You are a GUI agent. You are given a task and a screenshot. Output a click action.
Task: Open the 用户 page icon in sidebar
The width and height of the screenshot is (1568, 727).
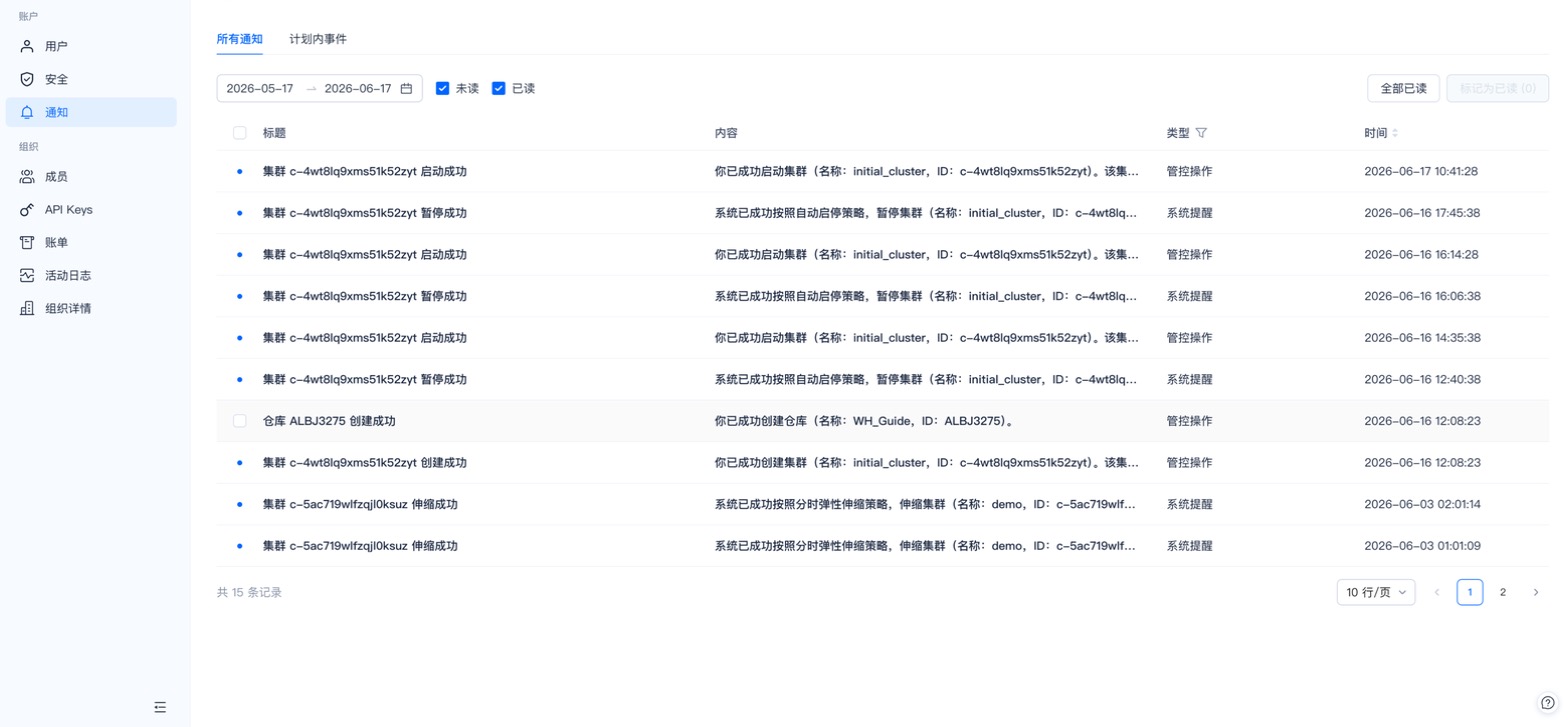tap(27, 46)
